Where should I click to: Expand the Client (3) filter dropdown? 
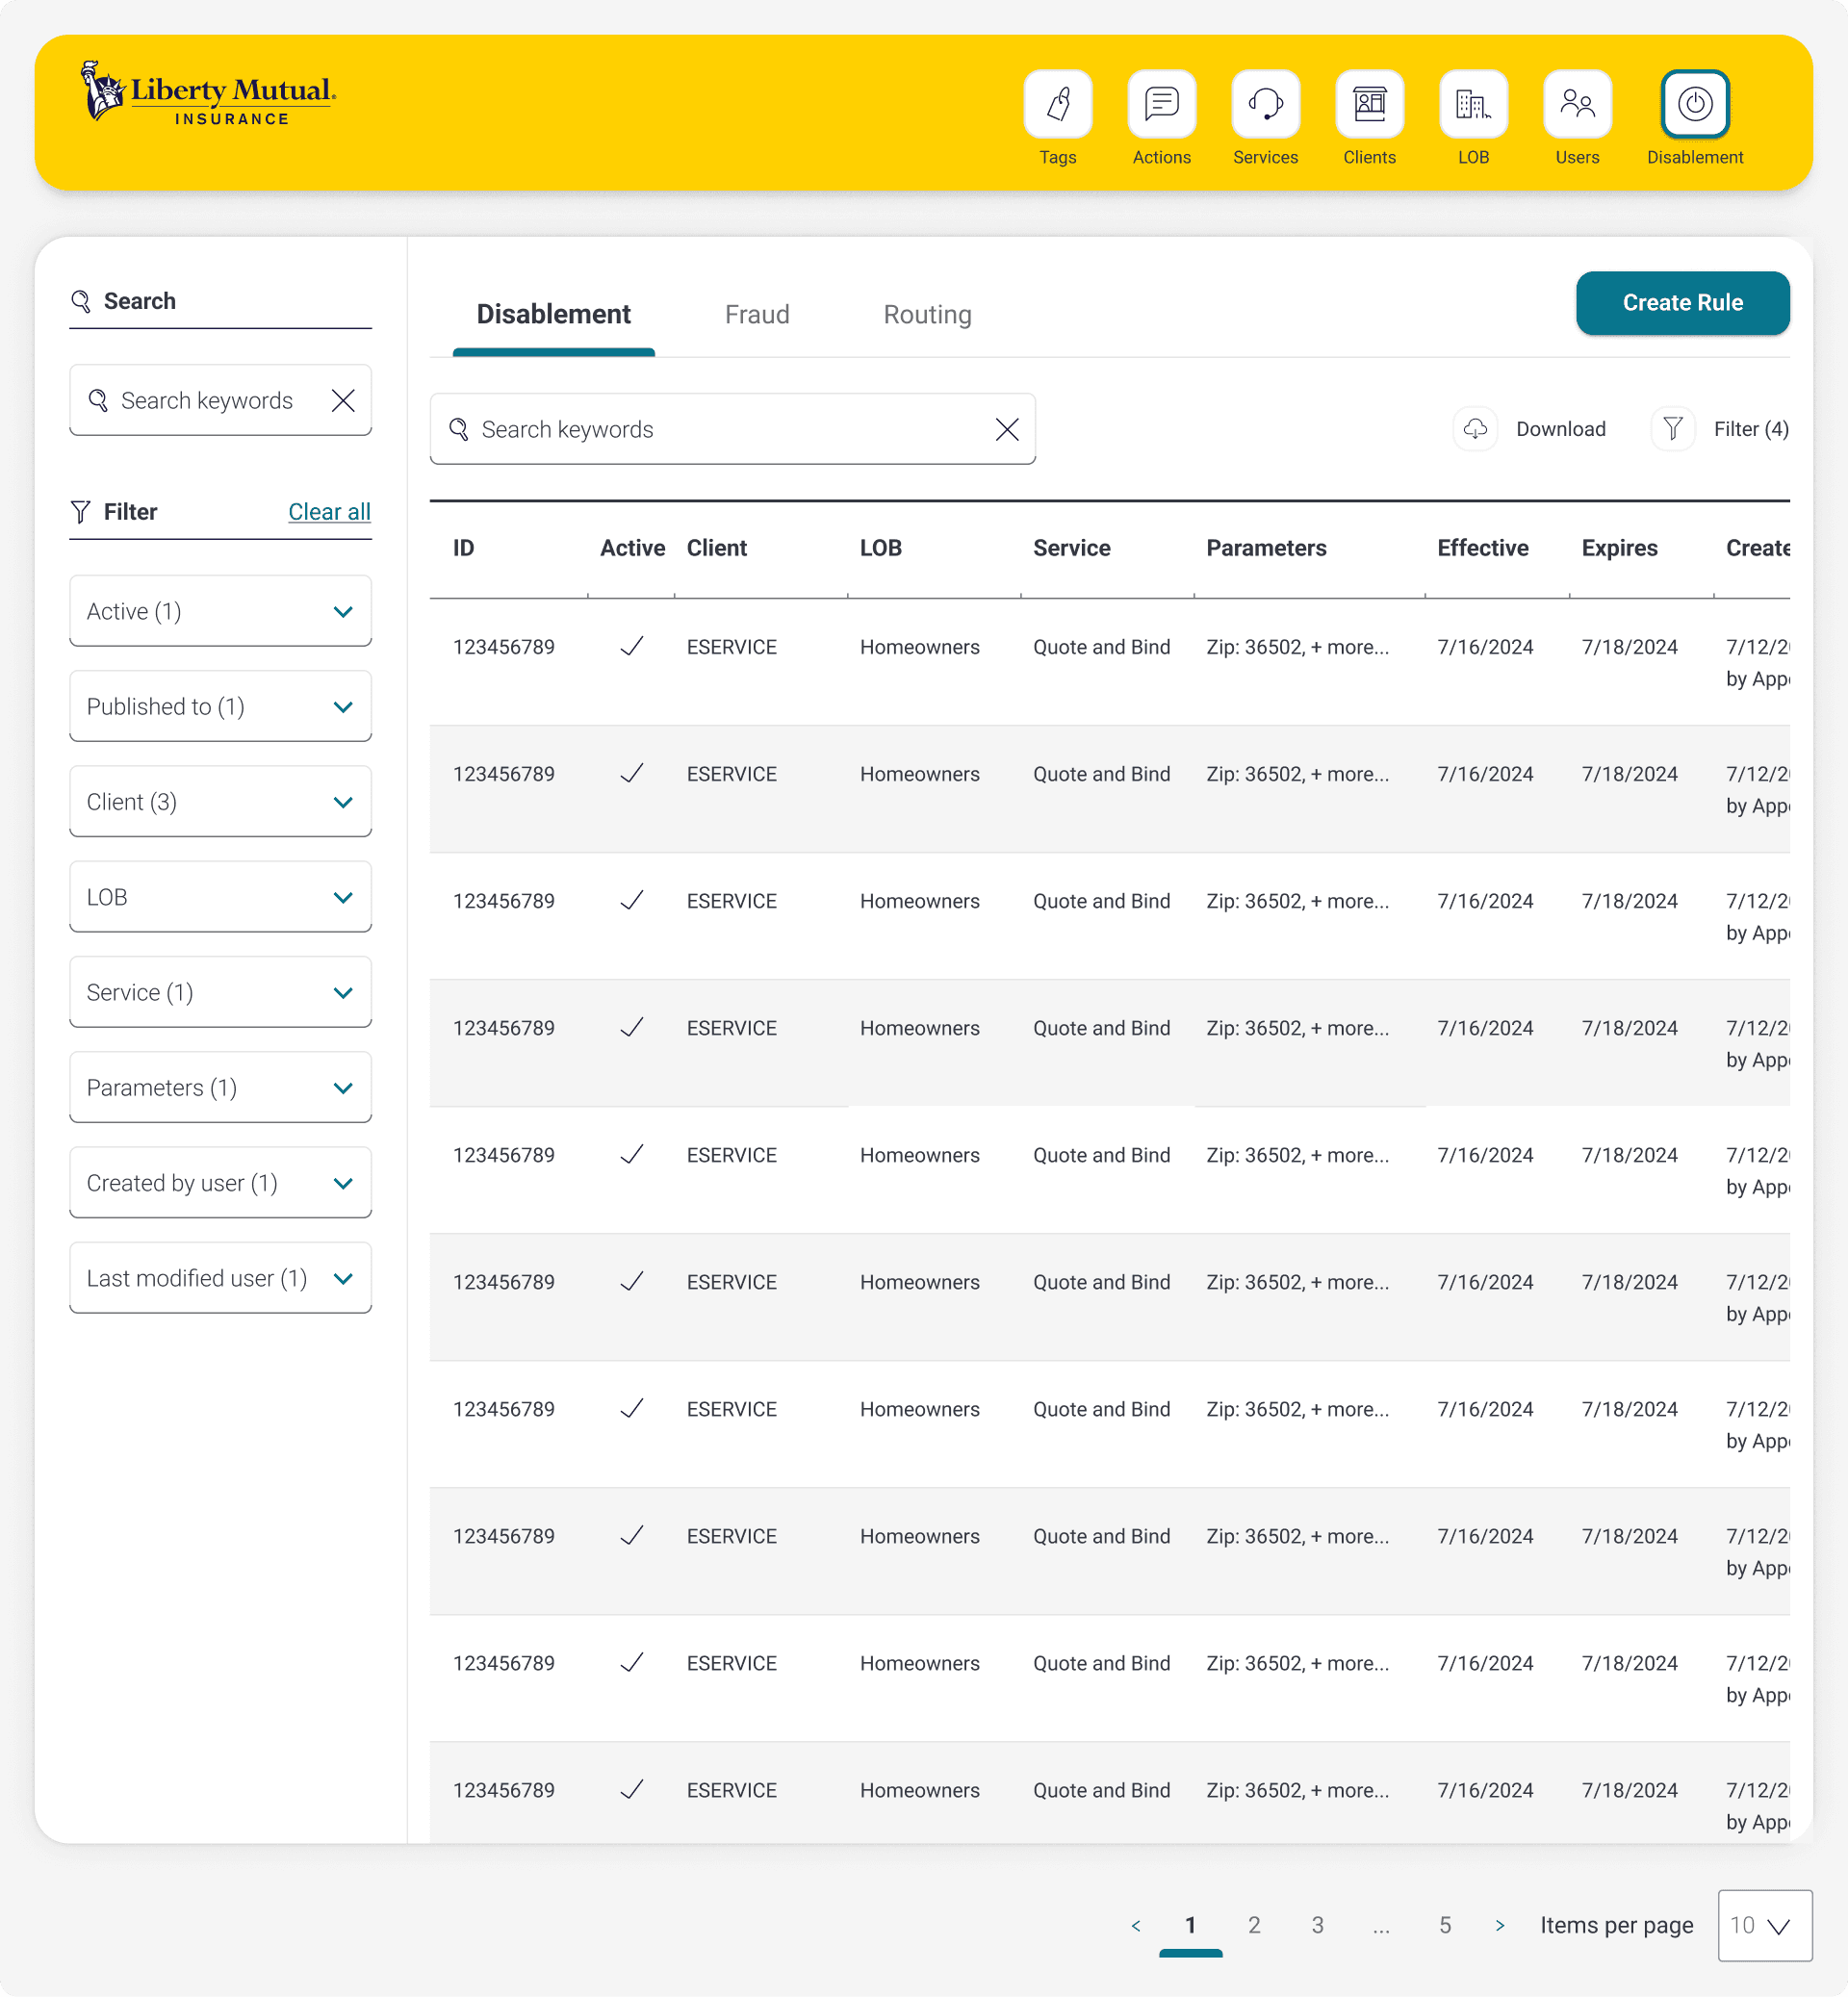[x=220, y=802]
